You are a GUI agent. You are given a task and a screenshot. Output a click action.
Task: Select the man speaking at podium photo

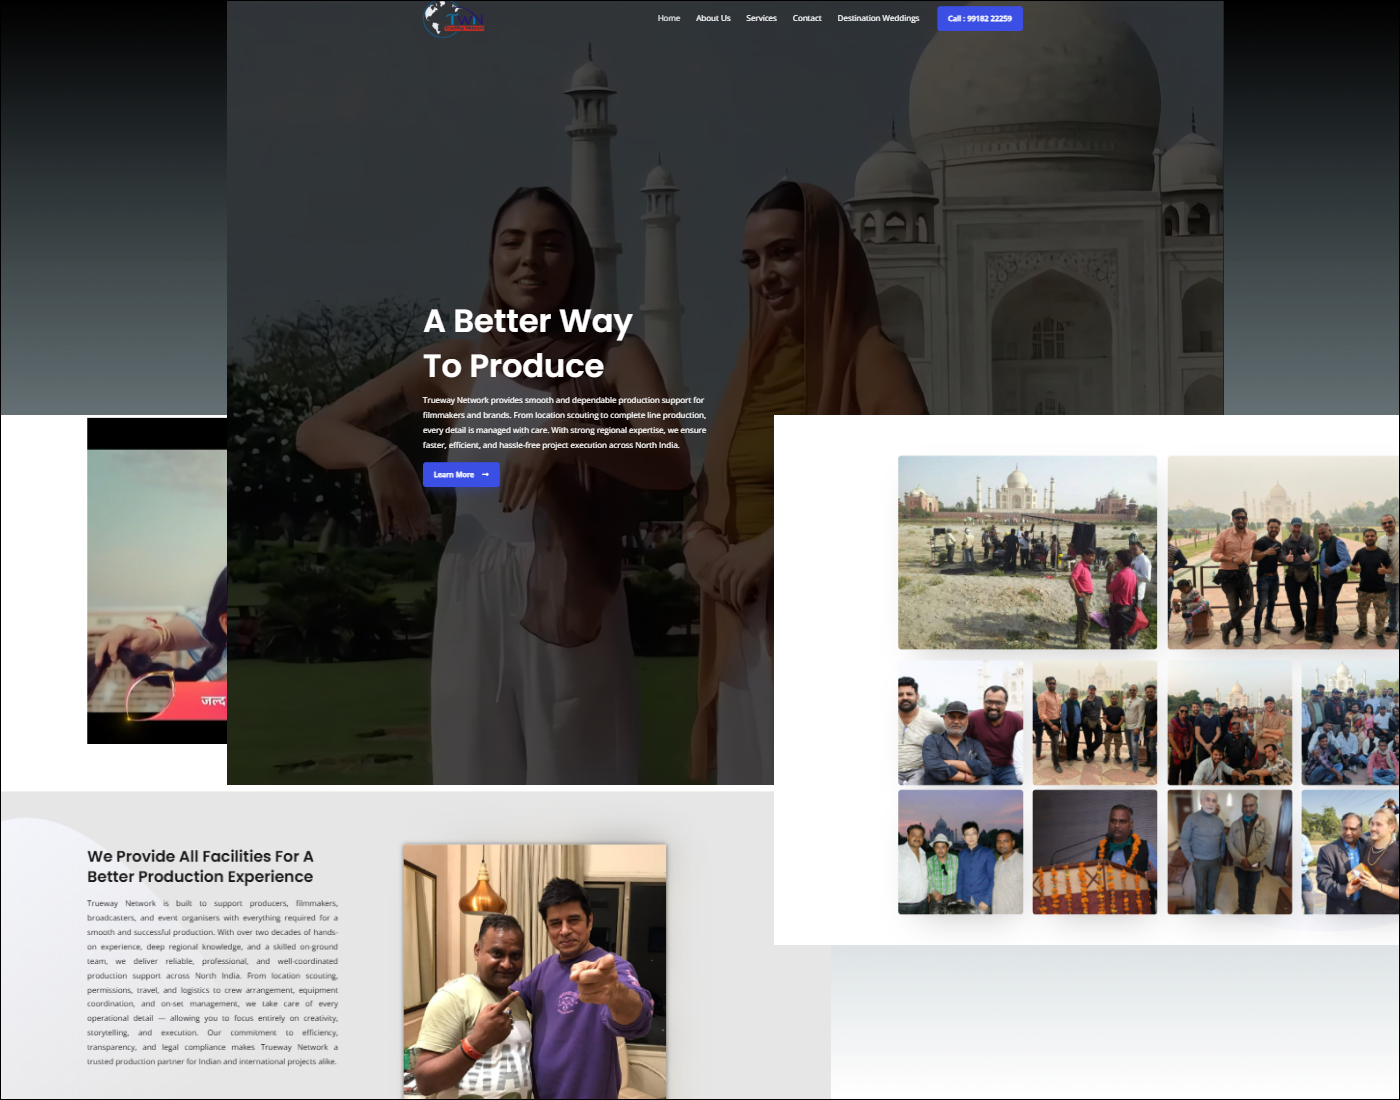tap(1094, 852)
